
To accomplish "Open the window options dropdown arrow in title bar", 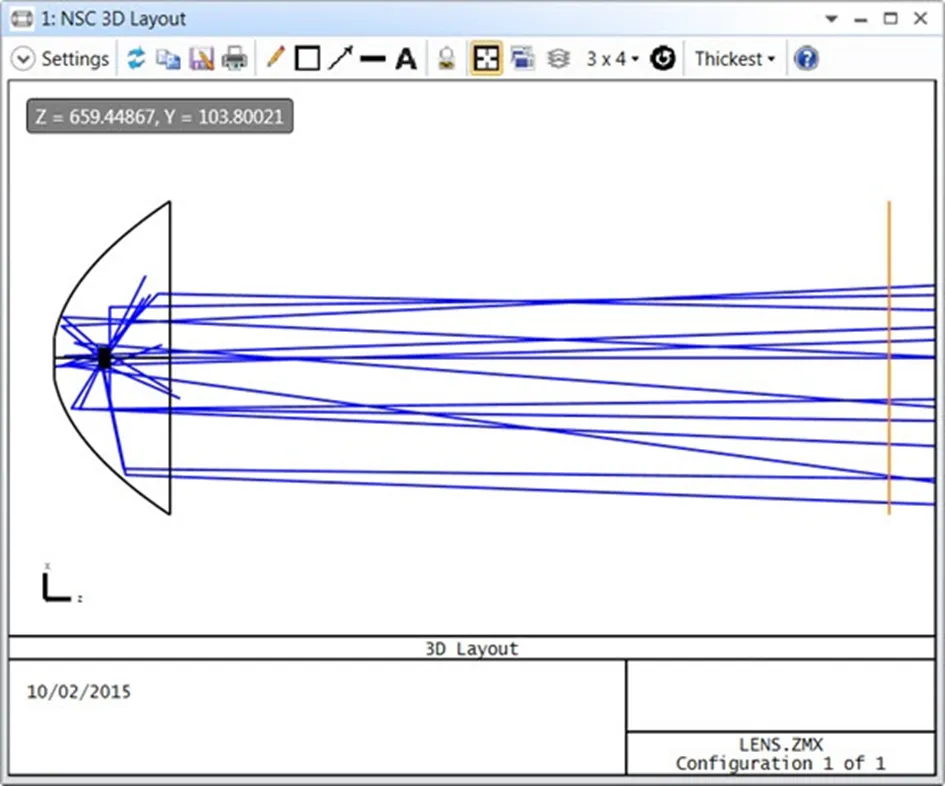I will pos(832,19).
